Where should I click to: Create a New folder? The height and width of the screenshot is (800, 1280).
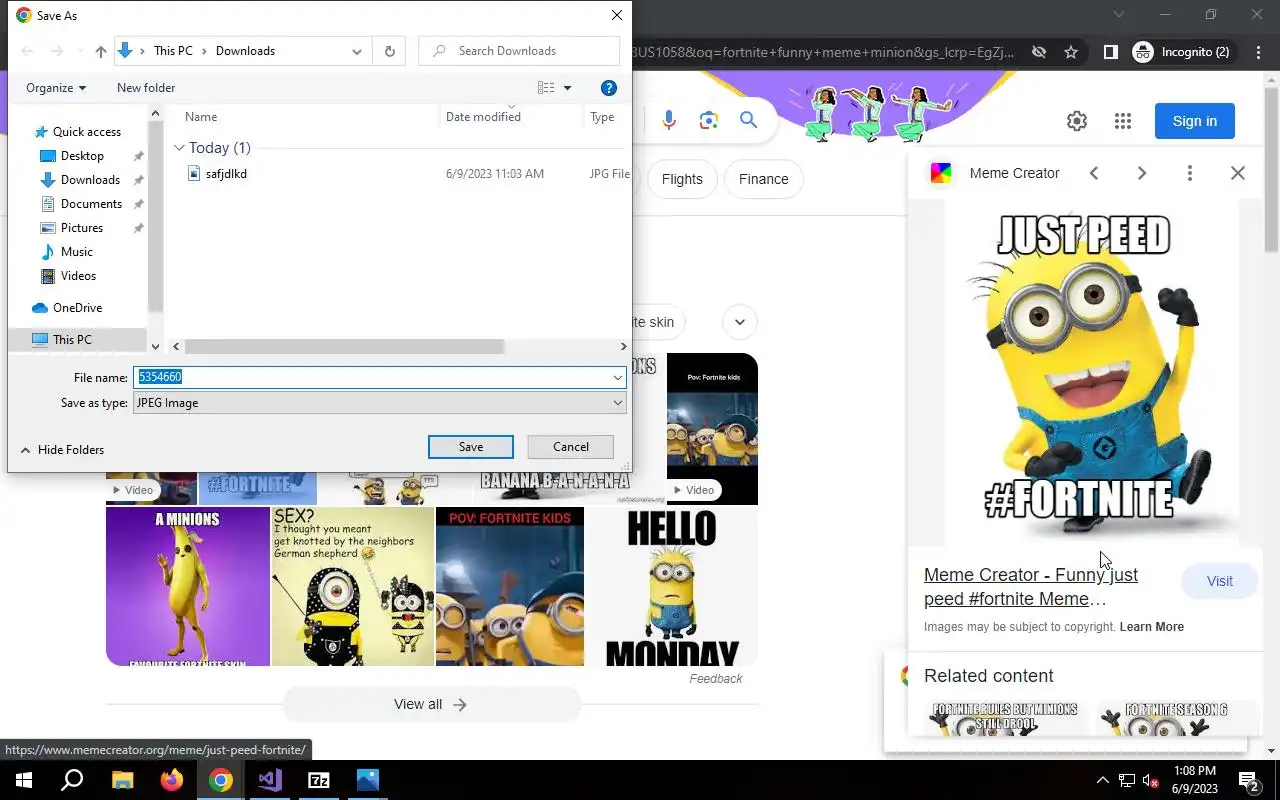(x=146, y=88)
